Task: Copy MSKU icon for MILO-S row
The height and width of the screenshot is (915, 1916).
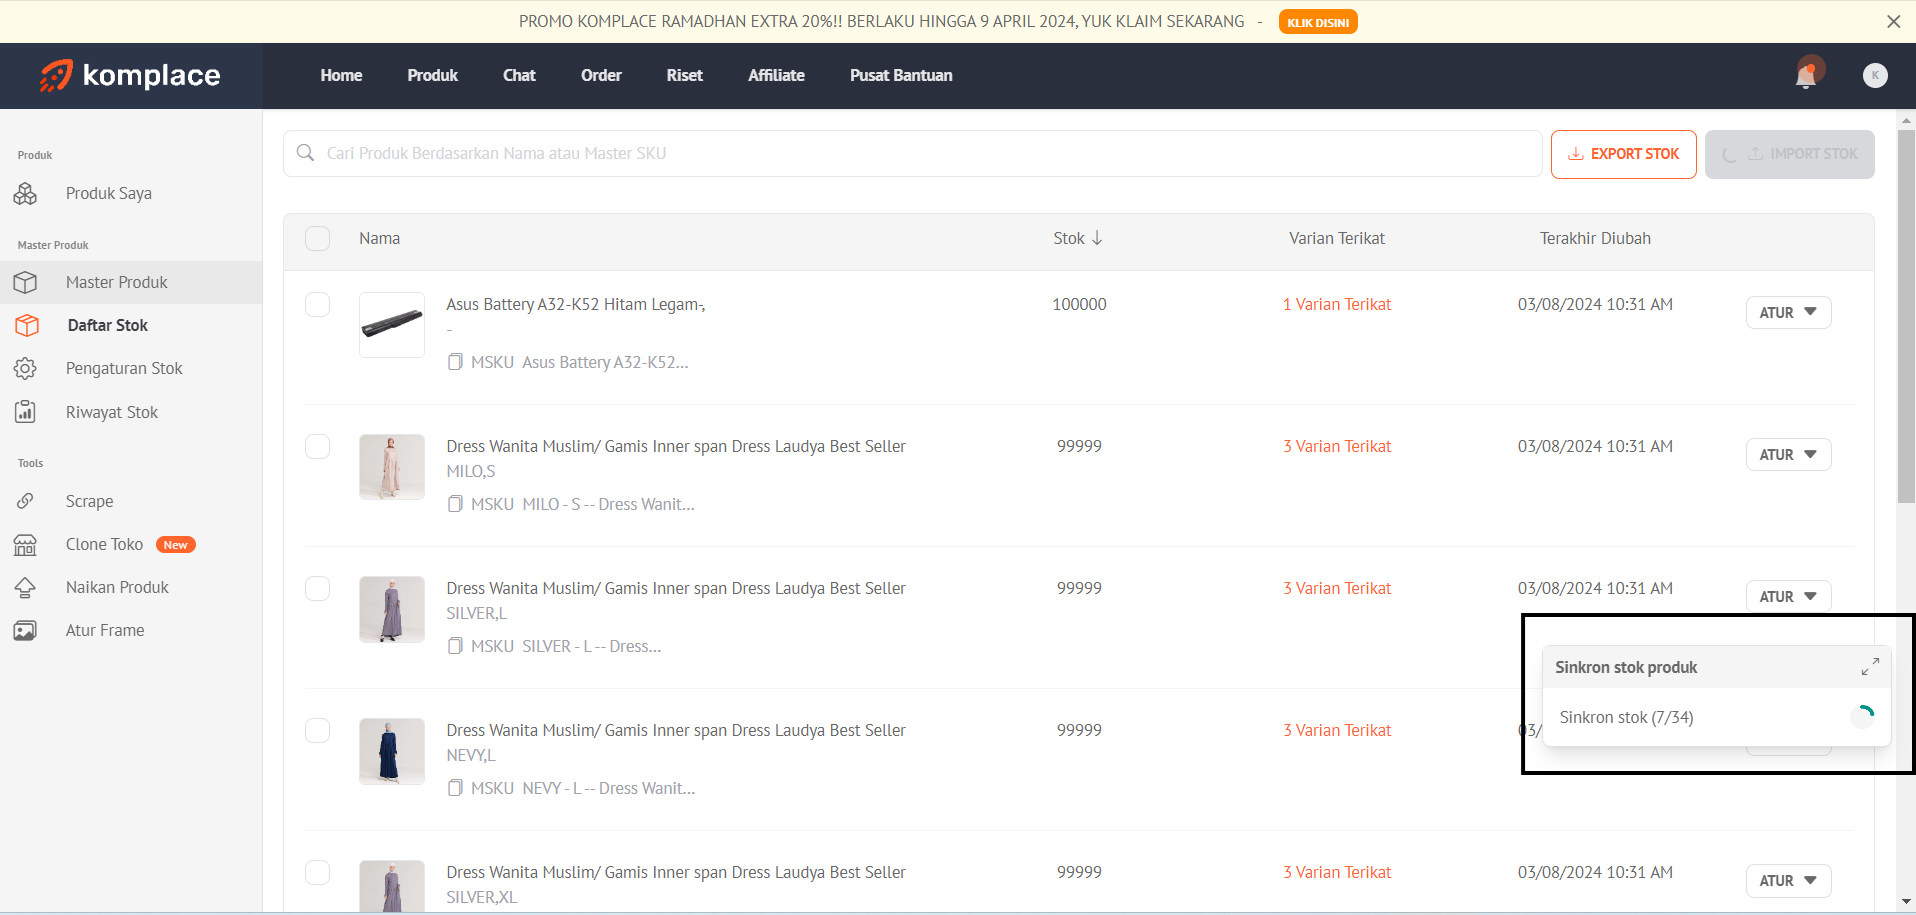Action: (455, 504)
